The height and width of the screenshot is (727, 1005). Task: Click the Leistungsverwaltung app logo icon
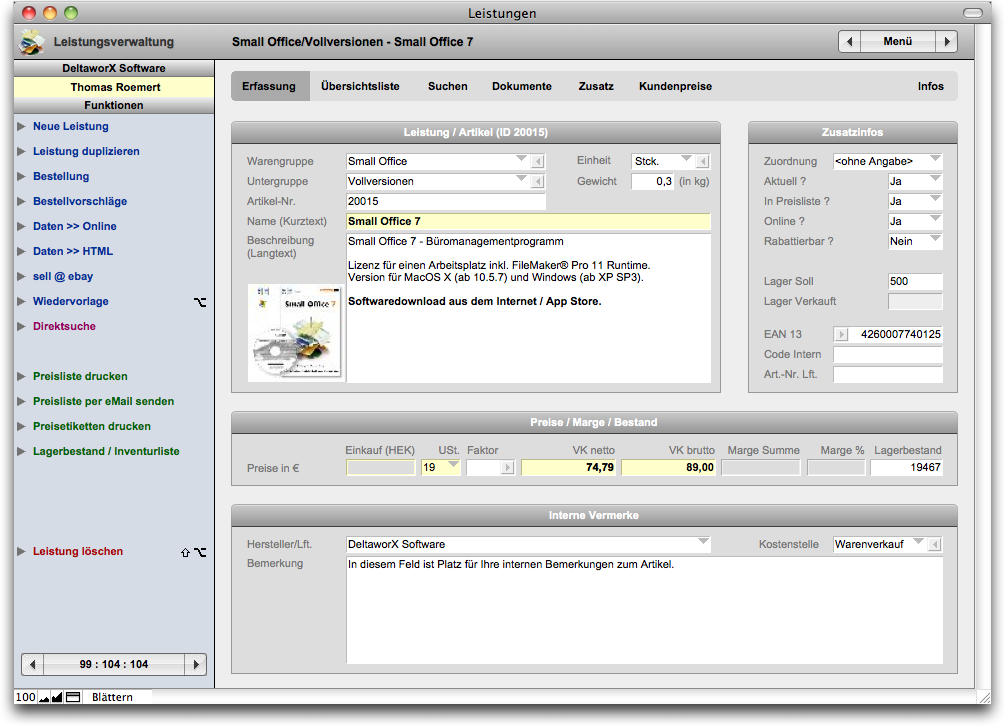(31, 42)
